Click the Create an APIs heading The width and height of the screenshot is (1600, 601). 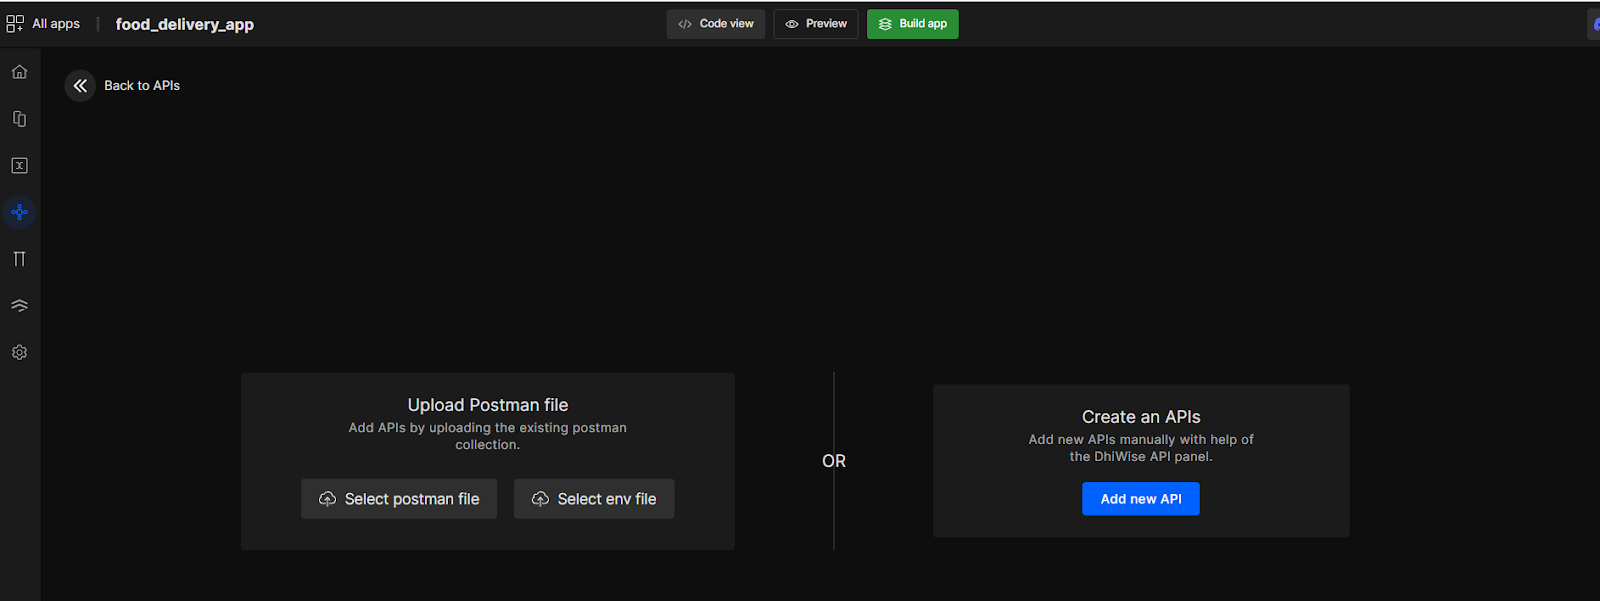point(1141,417)
